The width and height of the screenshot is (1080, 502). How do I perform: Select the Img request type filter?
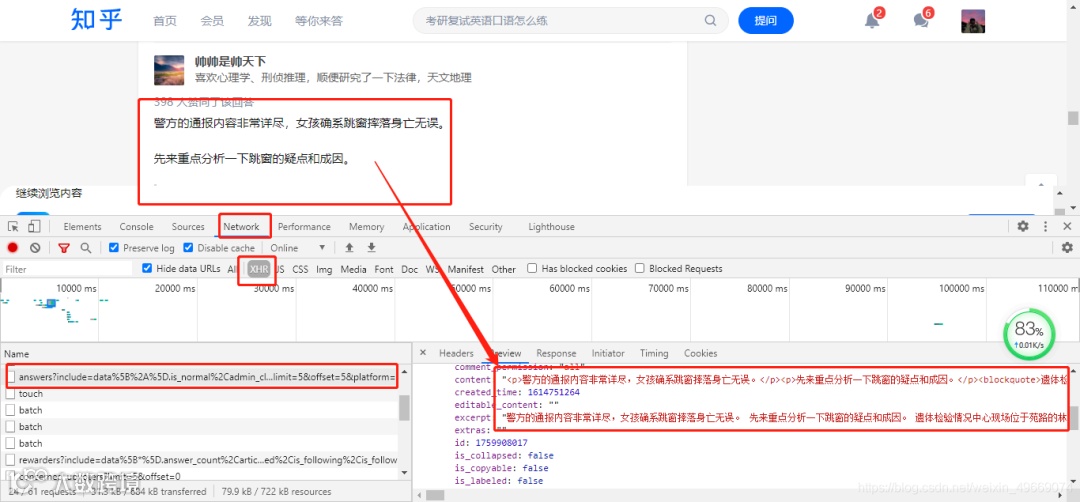[x=324, y=269]
